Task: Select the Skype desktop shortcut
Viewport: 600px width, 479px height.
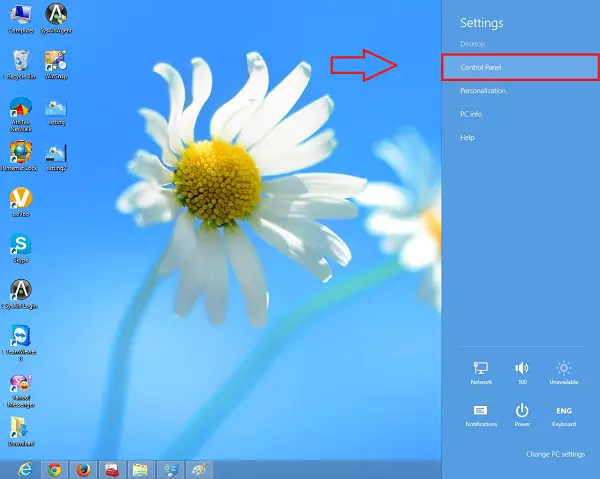Action: 21,248
